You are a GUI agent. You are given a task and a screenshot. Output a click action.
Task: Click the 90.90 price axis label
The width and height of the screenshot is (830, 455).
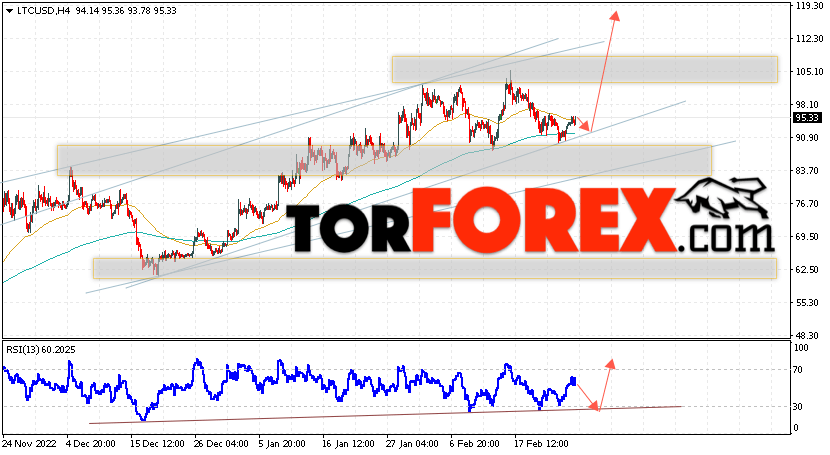[x=809, y=138]
